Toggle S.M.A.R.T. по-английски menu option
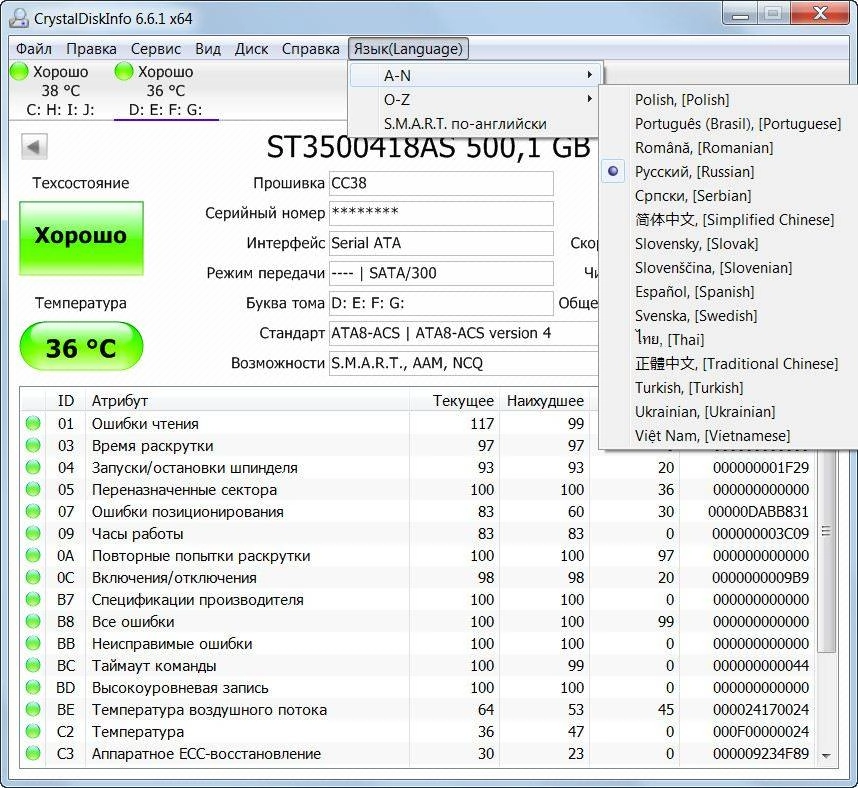 pyautogui.click(x=475, y=124)
